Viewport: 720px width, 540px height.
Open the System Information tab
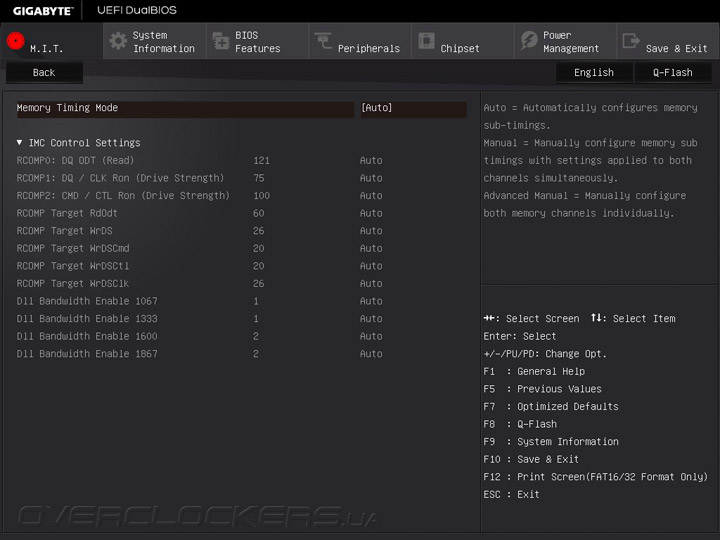tap(154, 41)
